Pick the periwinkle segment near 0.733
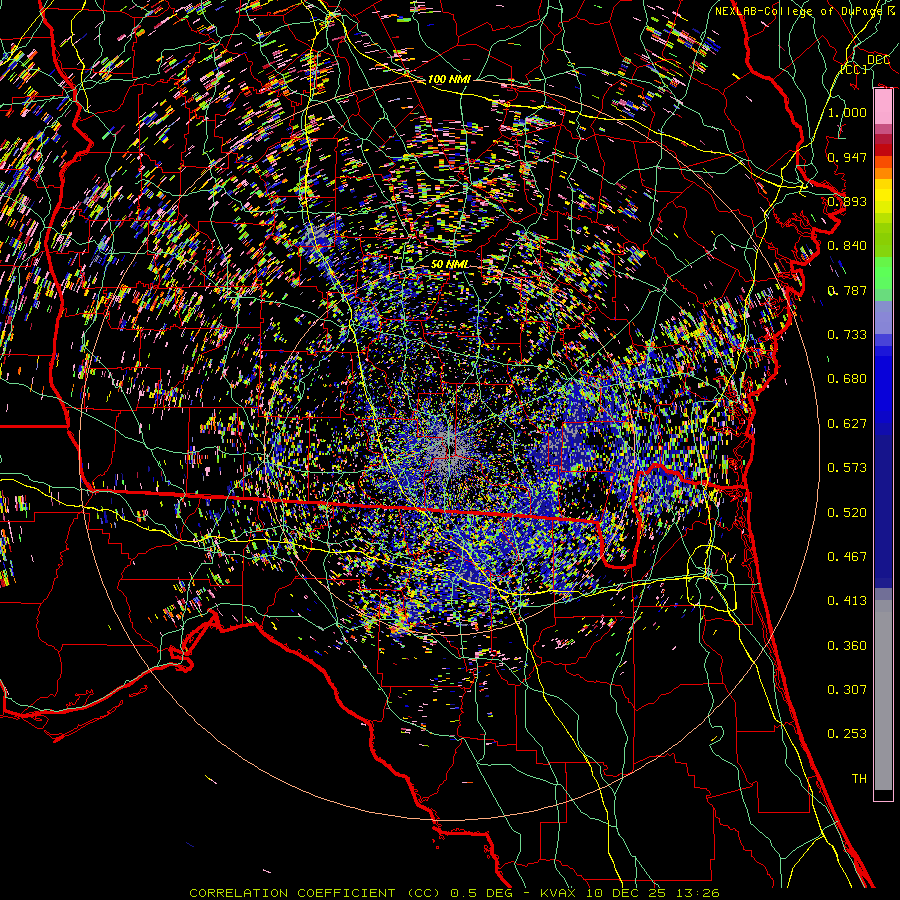Viewport: 900px width, 900px height. pyautogui.click(x=883, y=318)
